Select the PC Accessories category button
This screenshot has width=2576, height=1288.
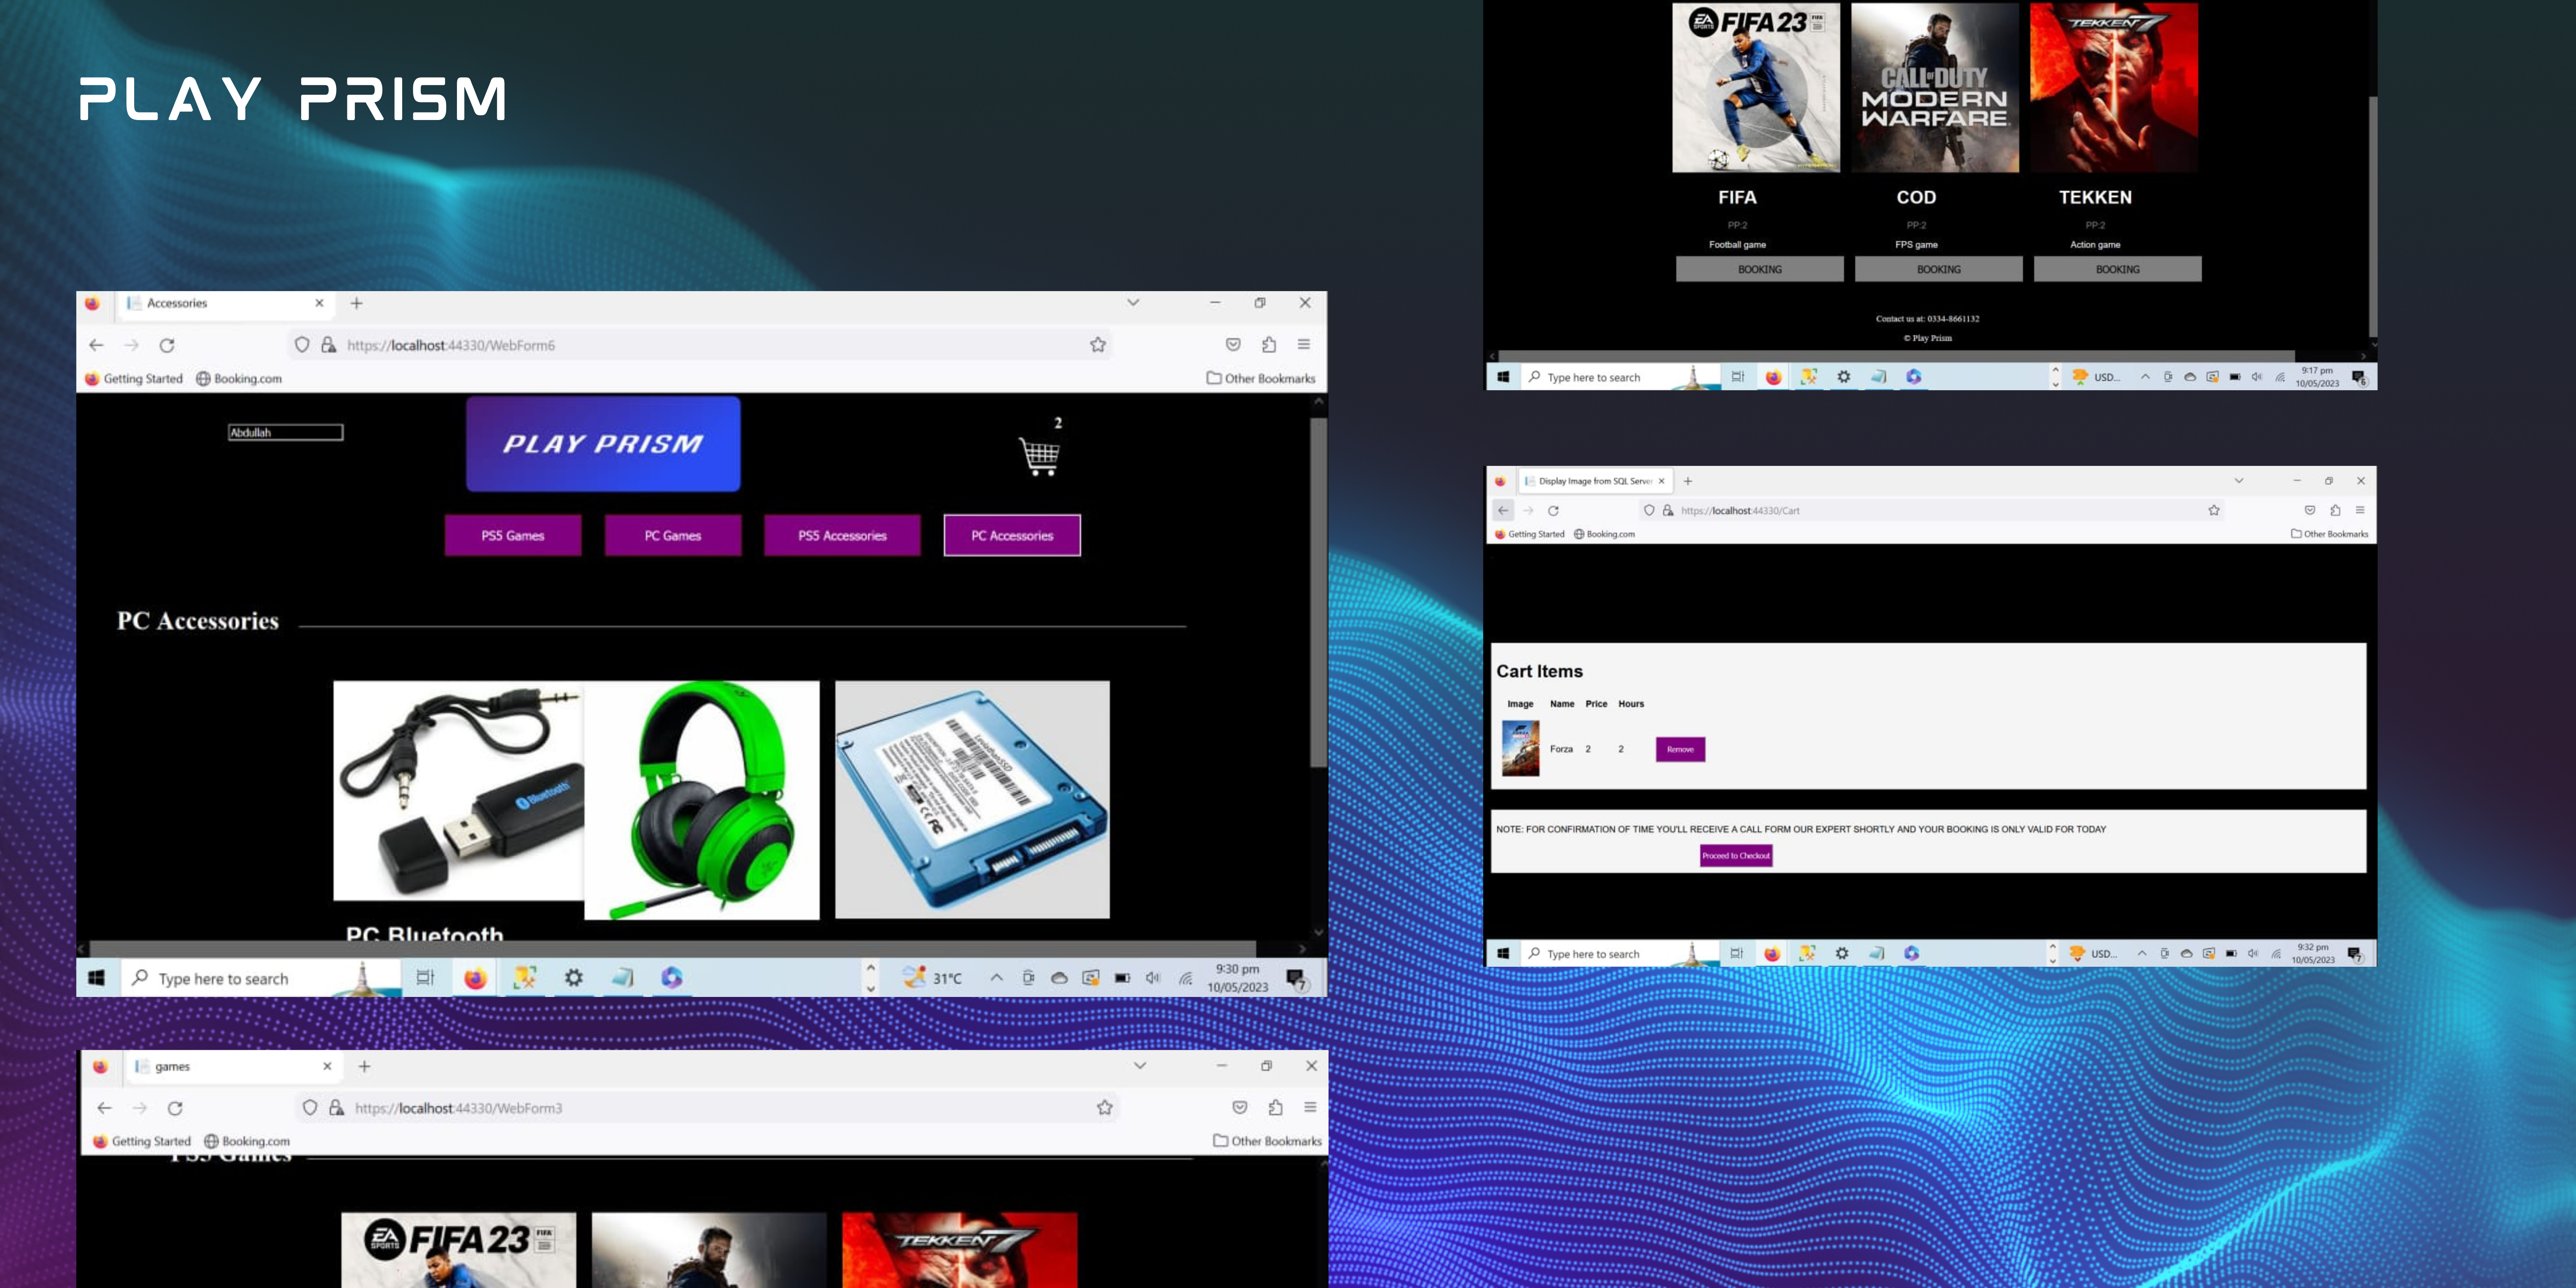pyautogui.click(x=1012, y=535)
